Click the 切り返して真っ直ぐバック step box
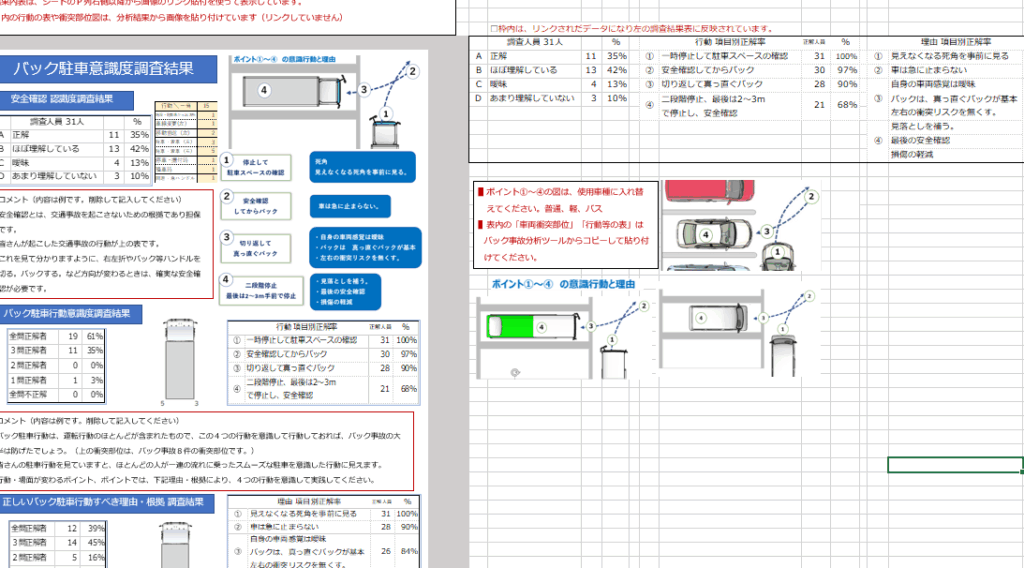1024x568 pixels. point(256,246)
